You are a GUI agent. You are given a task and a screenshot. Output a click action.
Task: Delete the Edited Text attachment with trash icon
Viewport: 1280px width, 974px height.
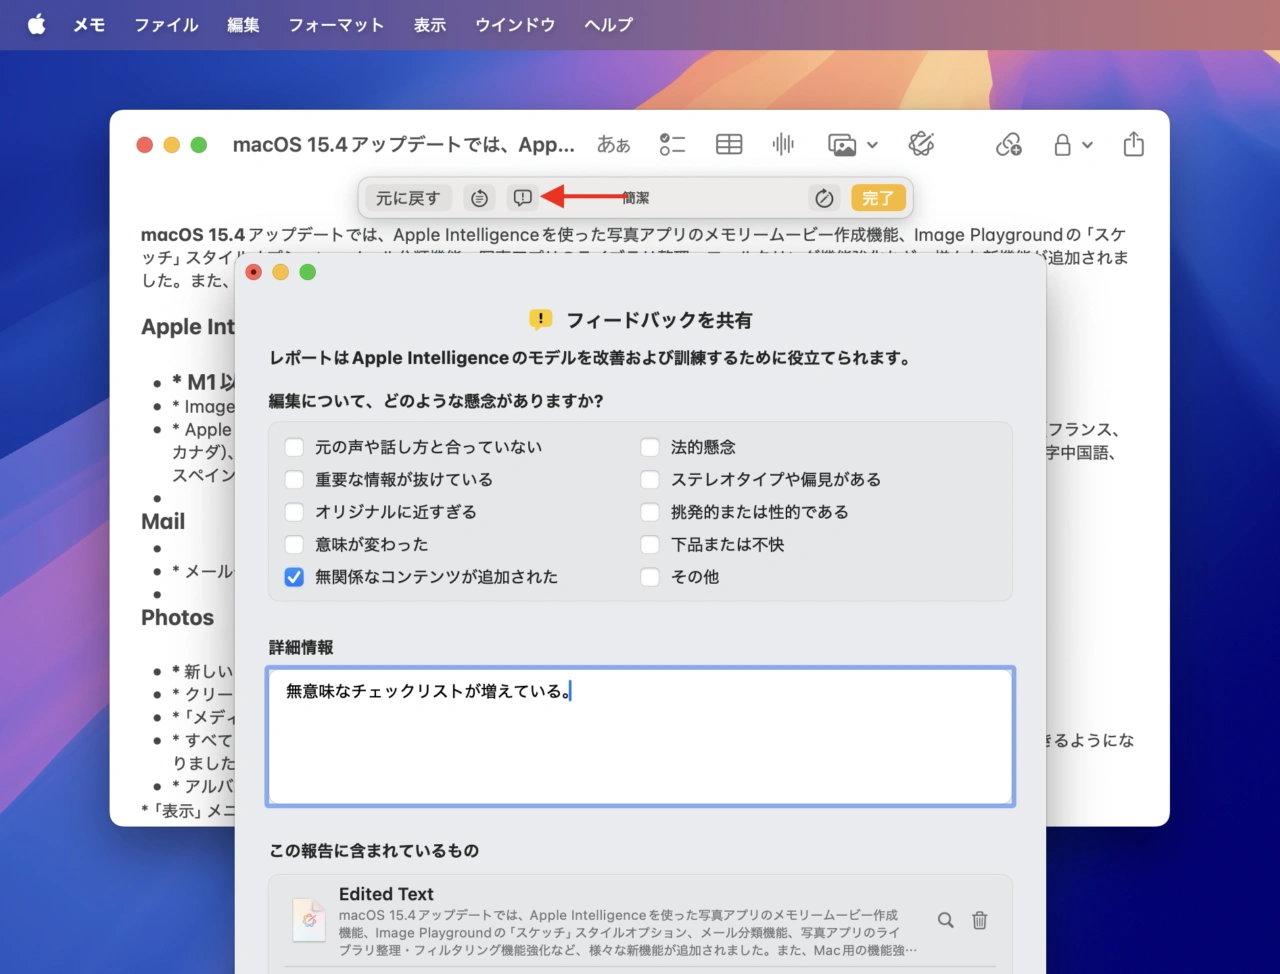pyautogui.click(x=980, y=920)
